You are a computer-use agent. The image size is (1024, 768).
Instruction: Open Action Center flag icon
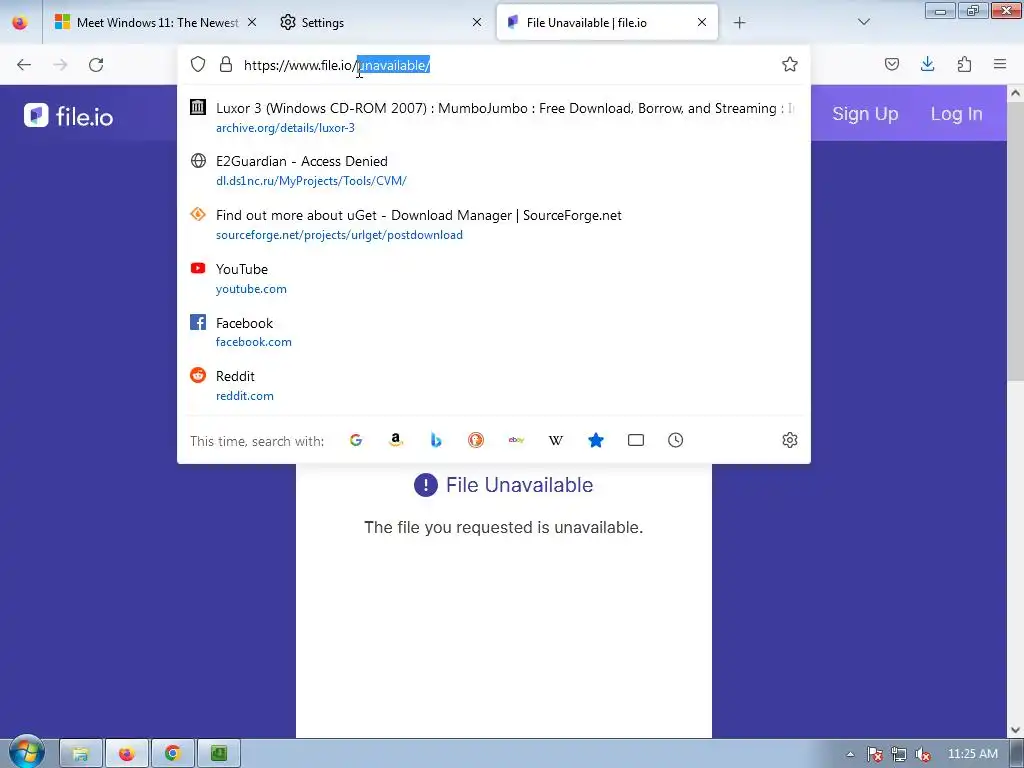[874, 754]
